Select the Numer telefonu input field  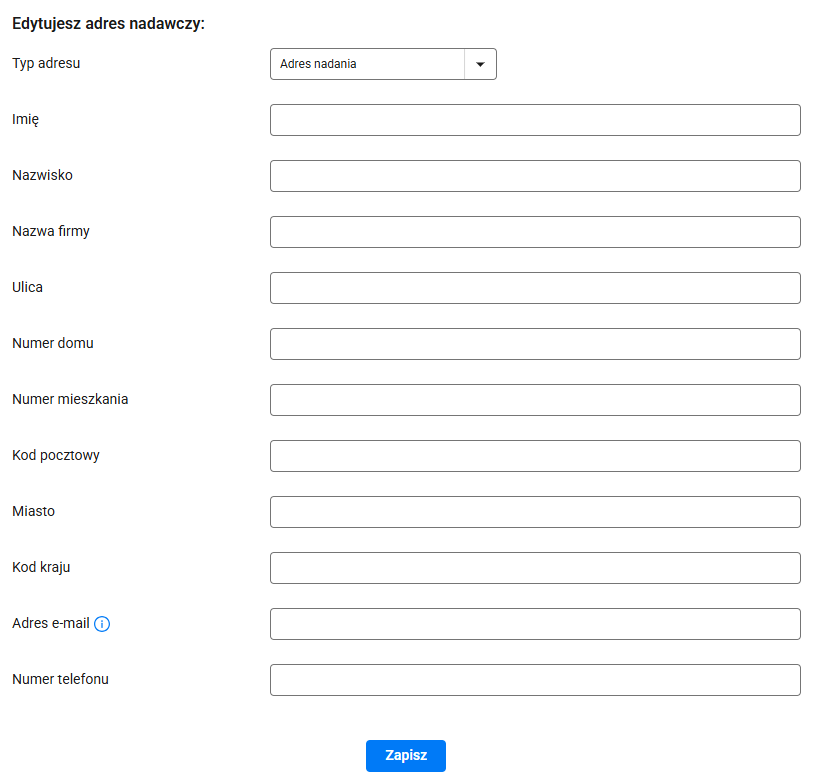(535, 680)
